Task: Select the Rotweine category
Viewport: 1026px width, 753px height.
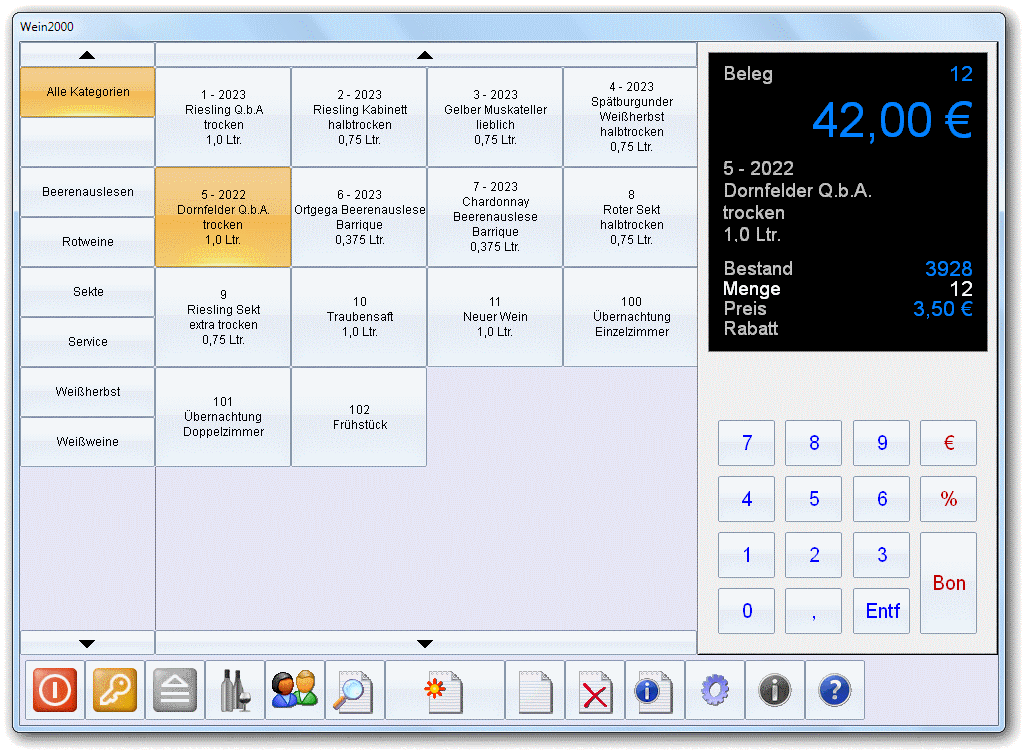Action: [88, 242]
